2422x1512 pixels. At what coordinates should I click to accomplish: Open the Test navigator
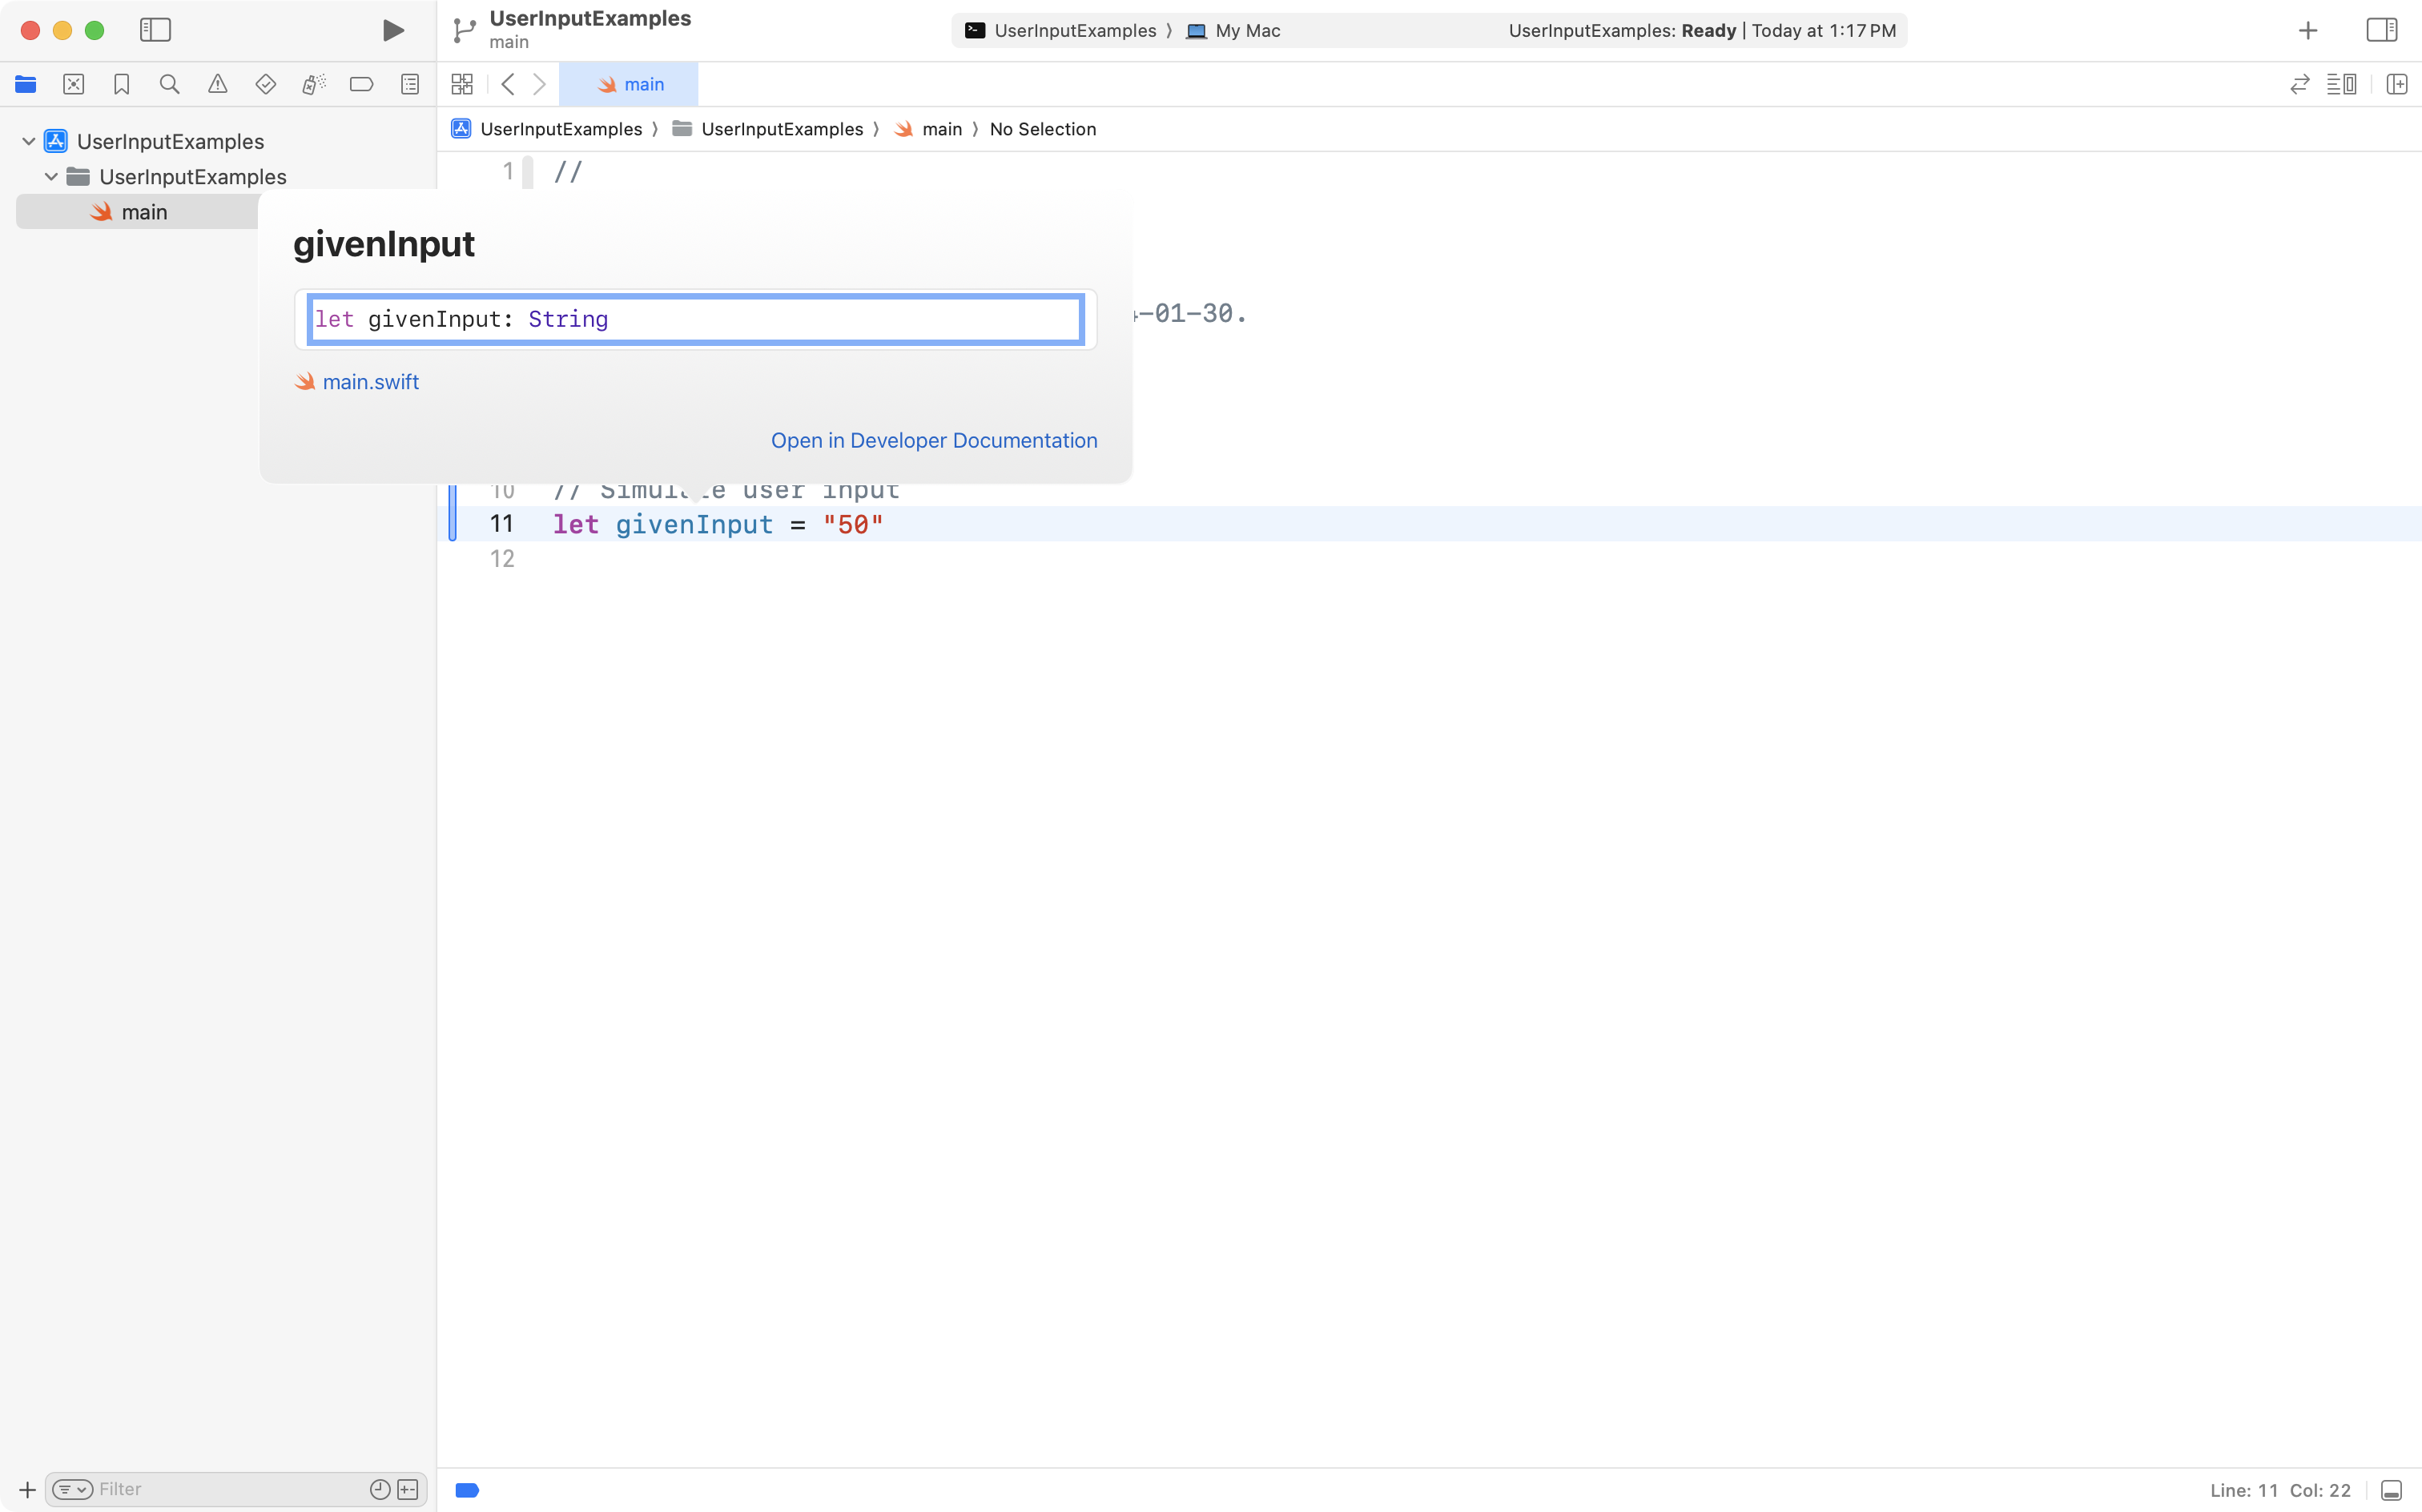click(x=265, y=84)
